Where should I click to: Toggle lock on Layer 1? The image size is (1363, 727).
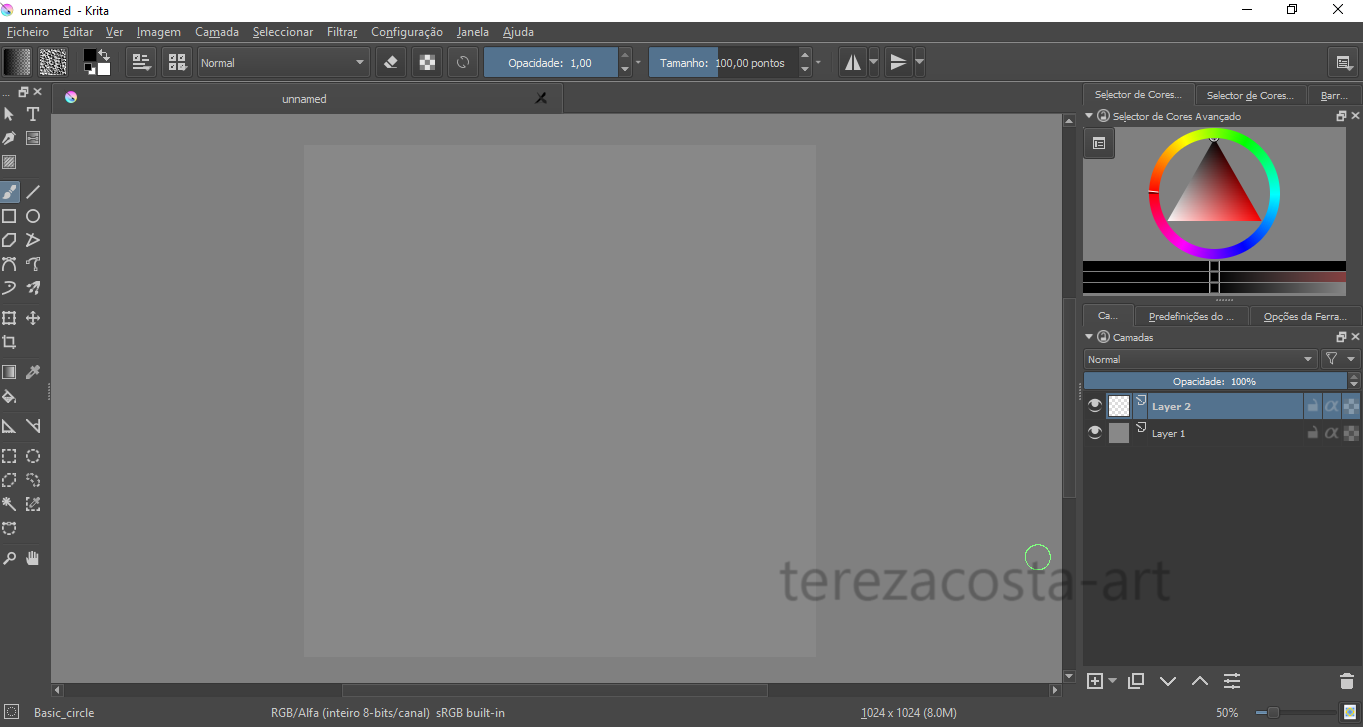(1312, 433)
